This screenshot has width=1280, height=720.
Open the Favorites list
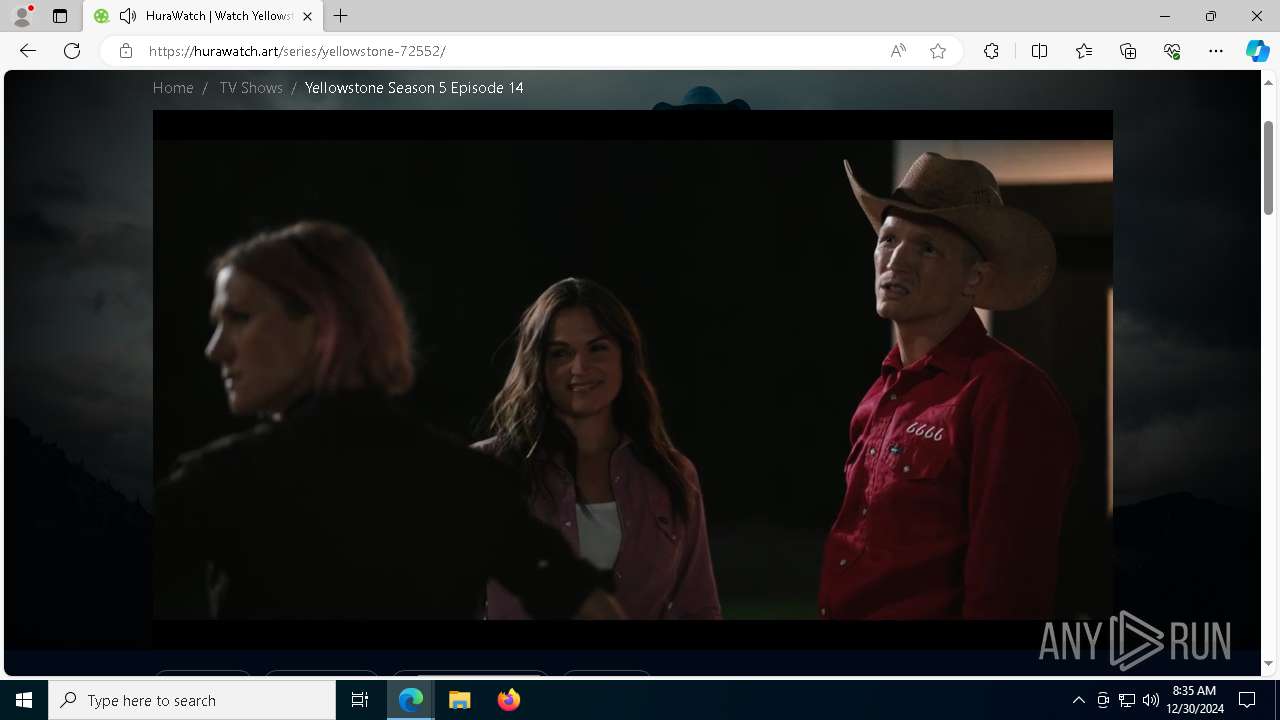pos(1084,51)
